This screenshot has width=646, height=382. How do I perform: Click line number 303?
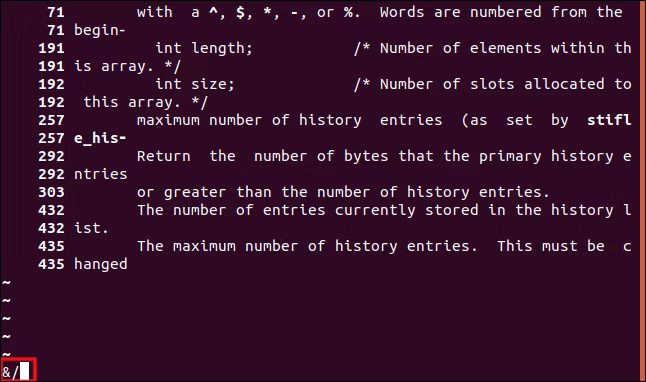(51, 192)
